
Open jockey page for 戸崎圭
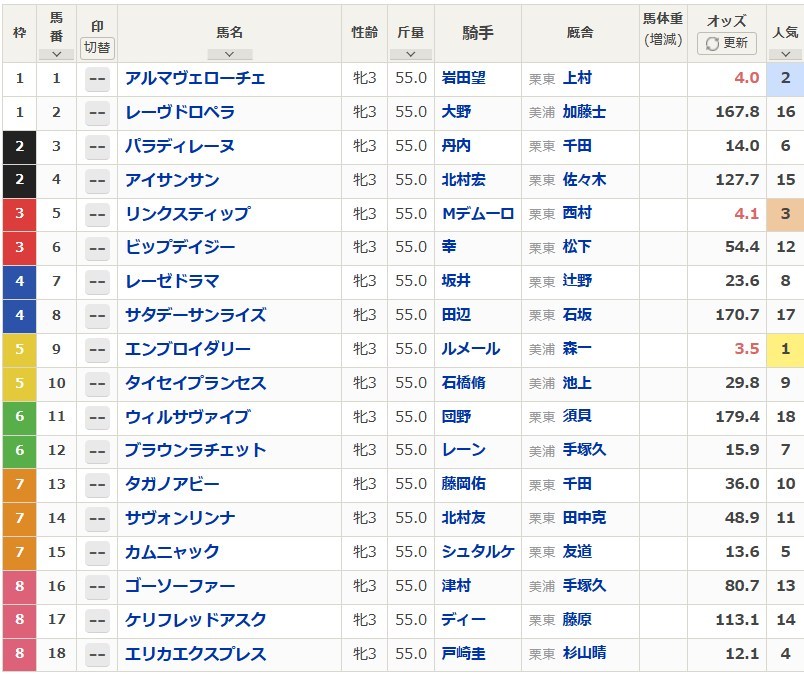[464, 653]
